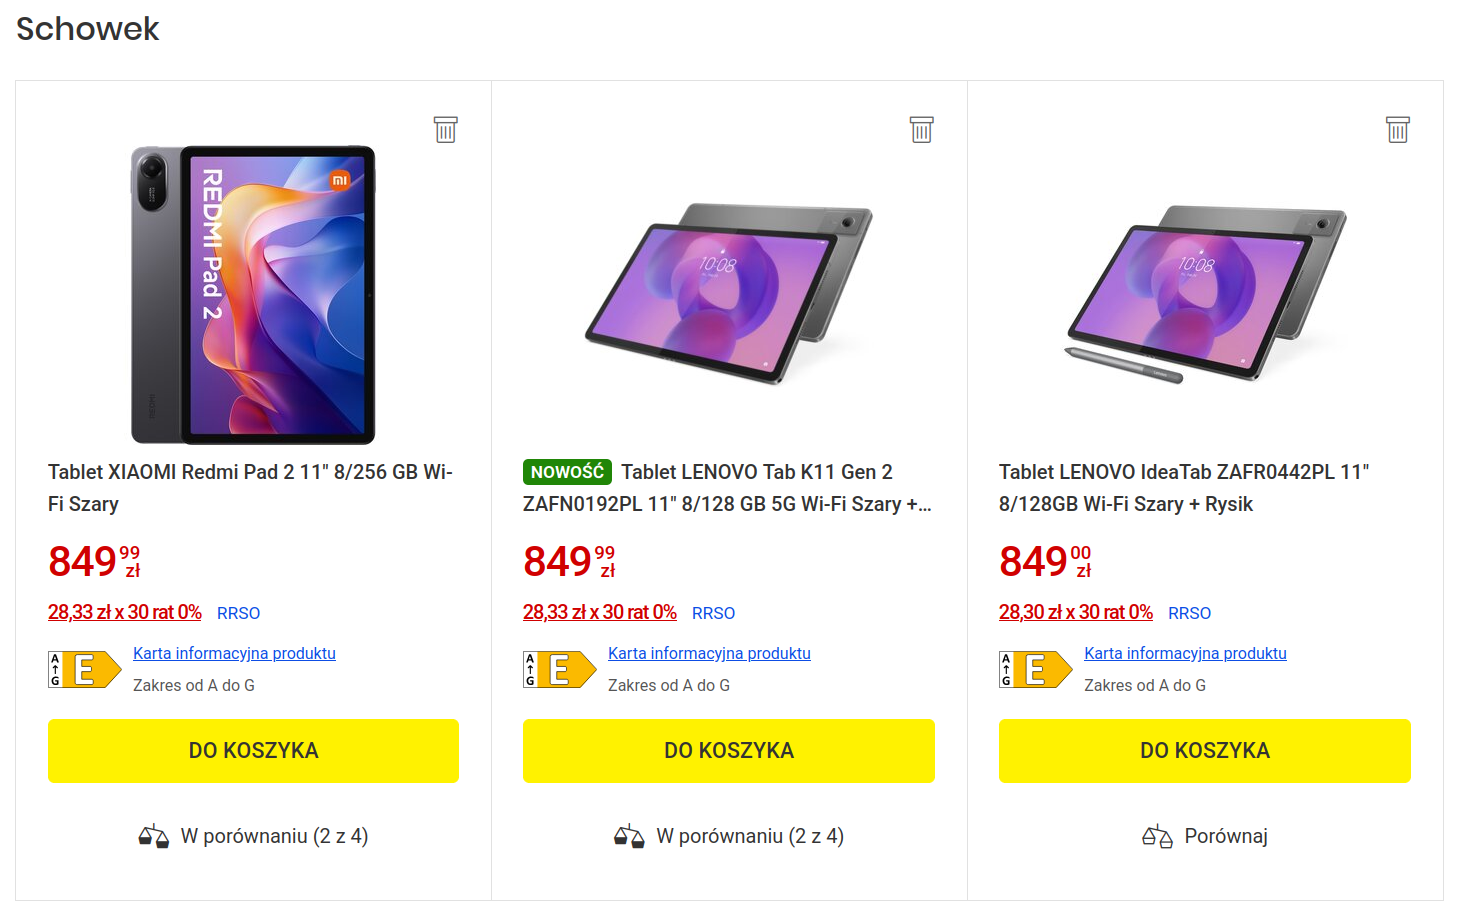The image size is (1465, 924).
Task: Open Karta informacyjna produktu for Xiaomi tablet
Action: point(234,653)
